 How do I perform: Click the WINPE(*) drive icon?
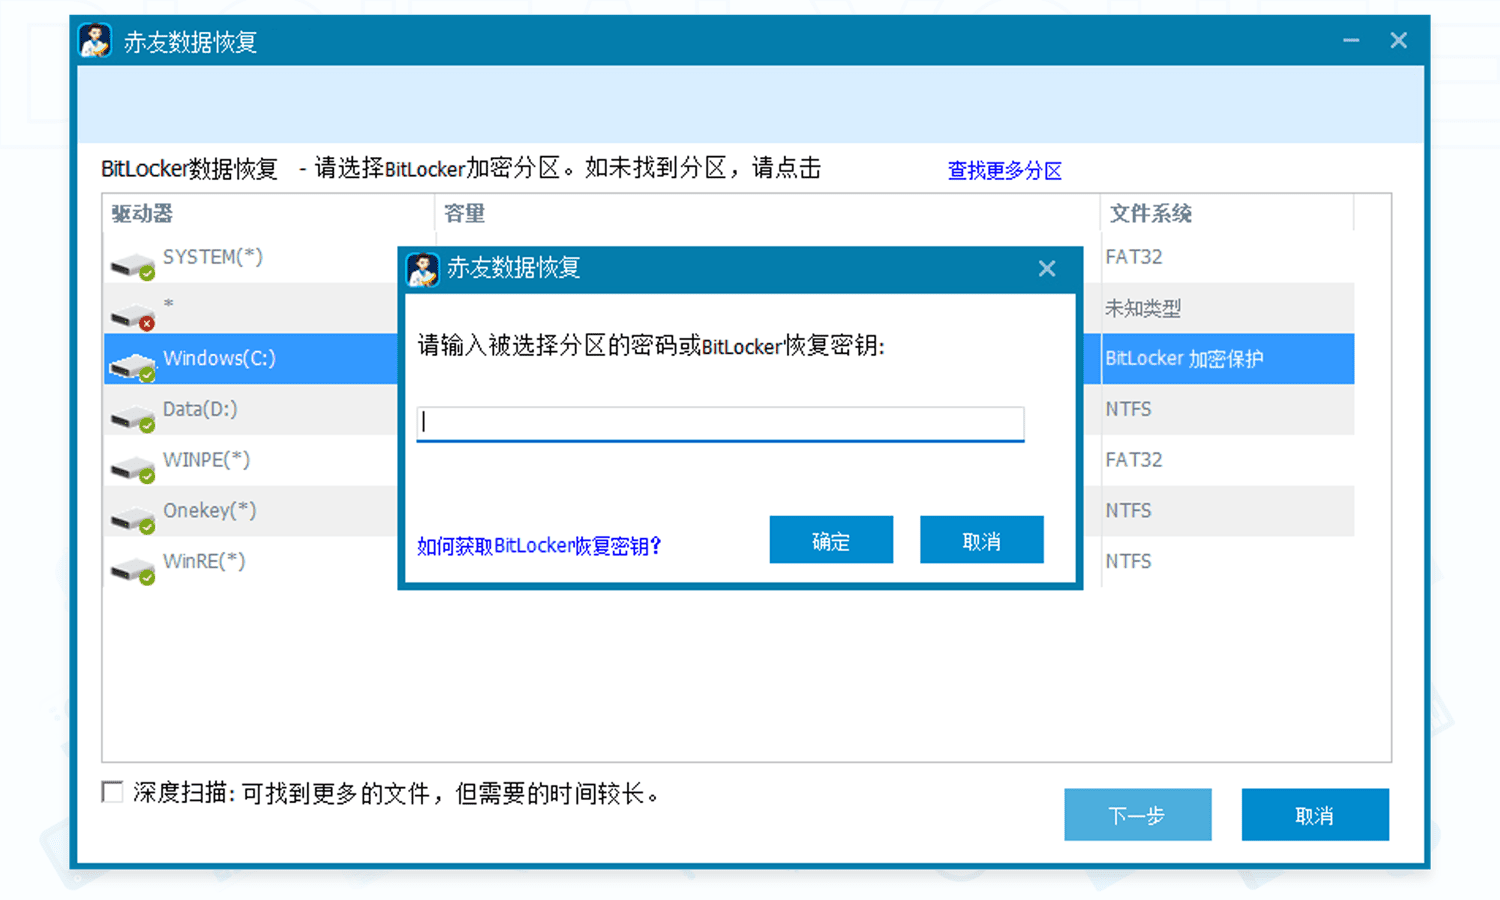(132, 469)
